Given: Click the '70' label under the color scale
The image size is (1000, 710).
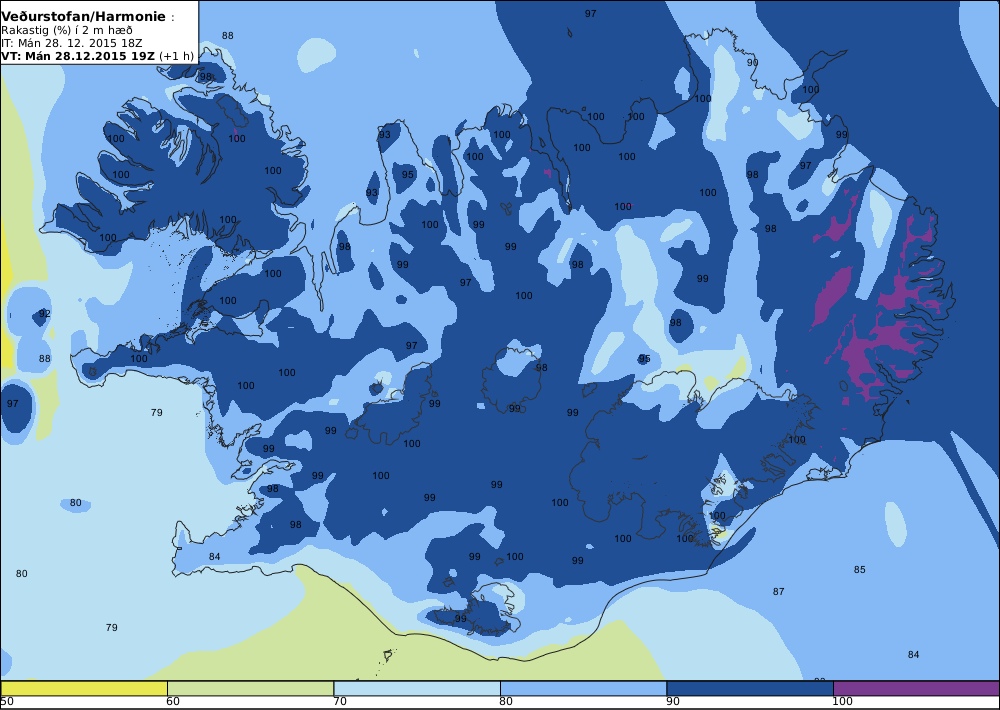Looking at the screenshot, I should 340,702.
